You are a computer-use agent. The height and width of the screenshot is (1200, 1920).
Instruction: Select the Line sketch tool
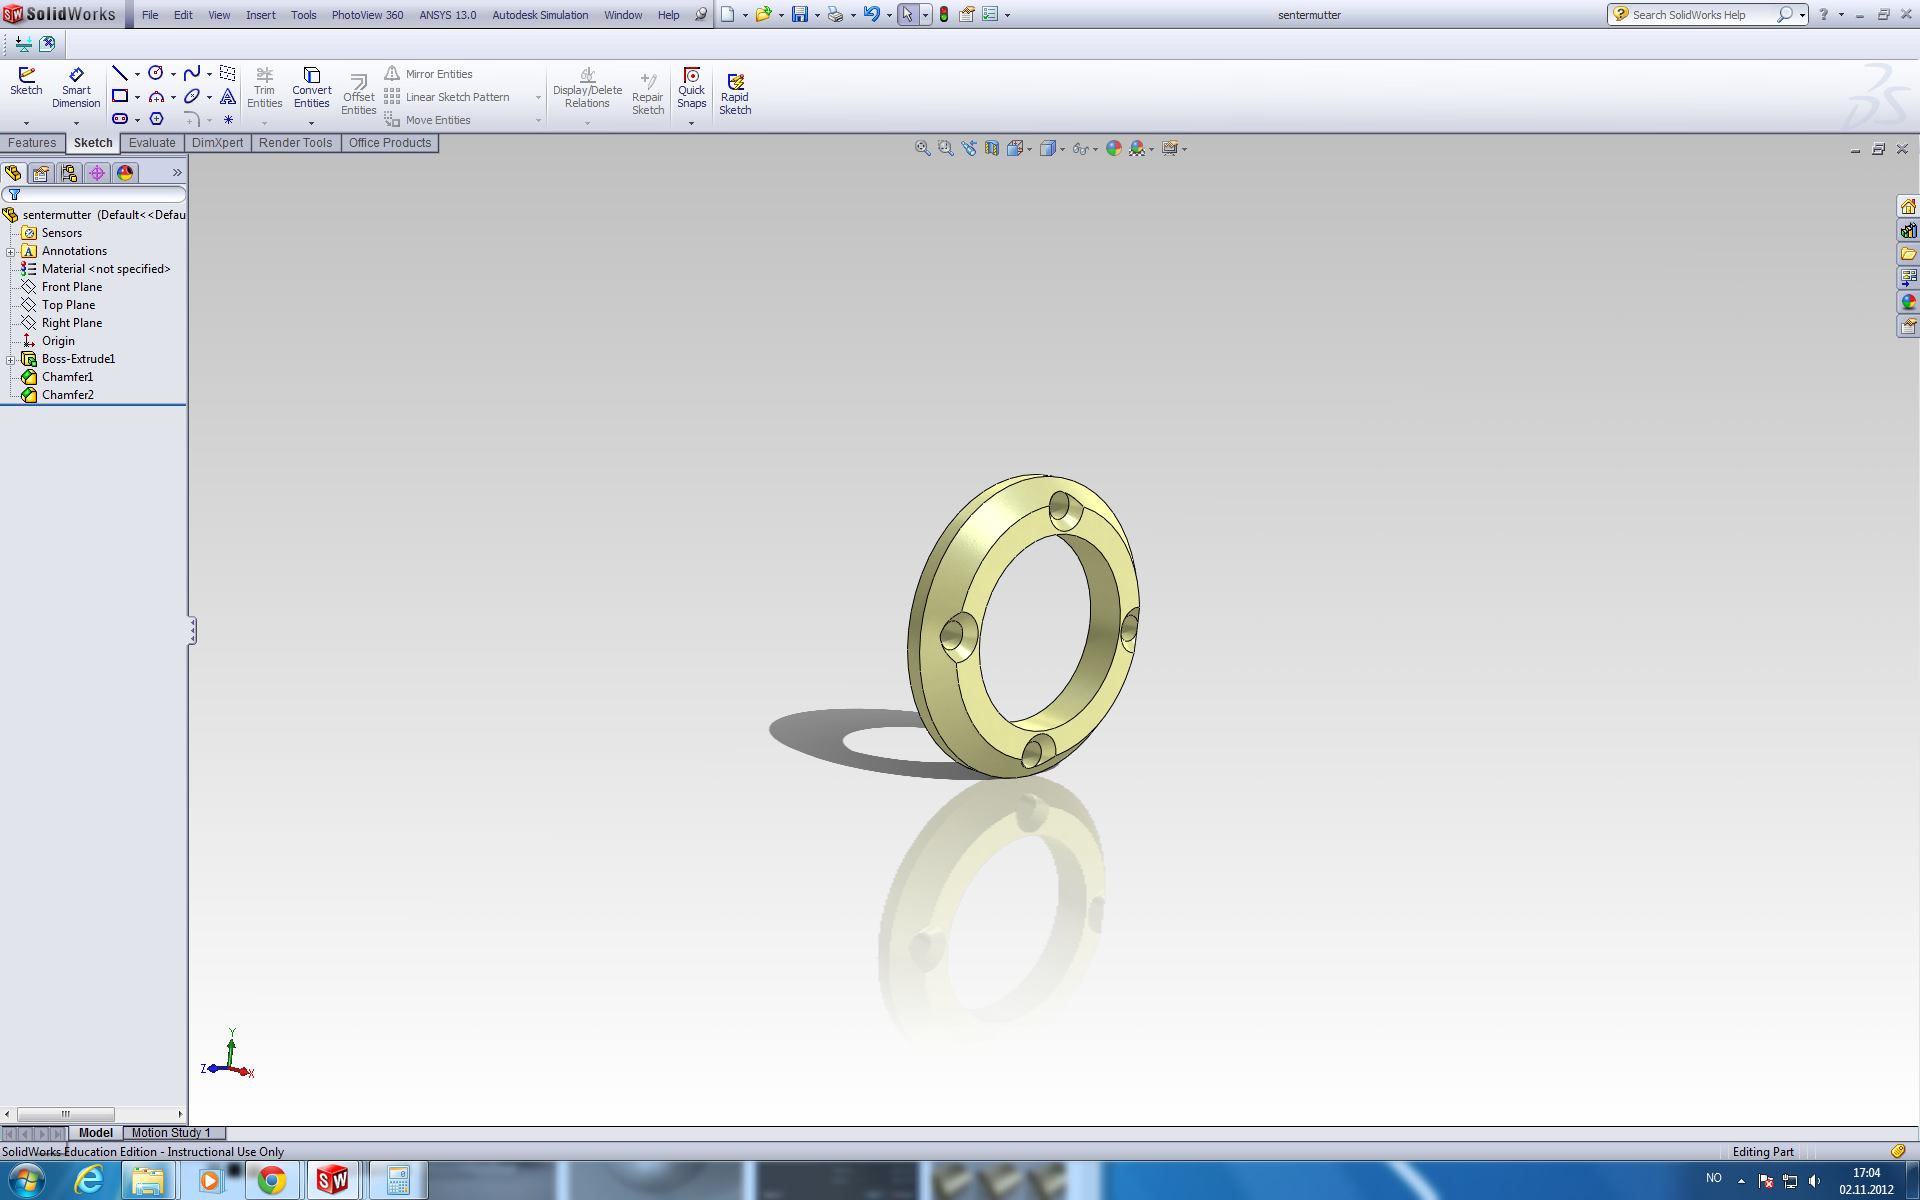tap(119, 73)
